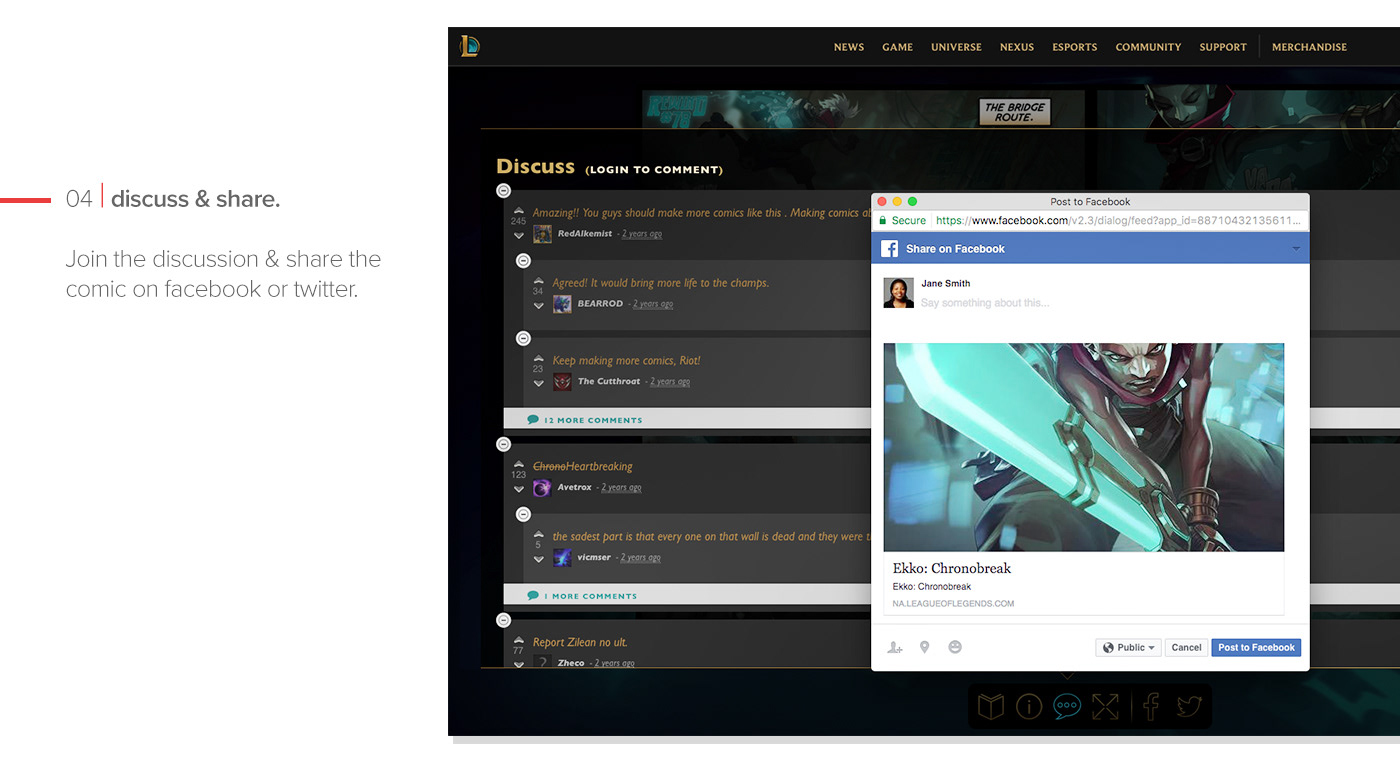Open the Public audience dropdown

1128,648
